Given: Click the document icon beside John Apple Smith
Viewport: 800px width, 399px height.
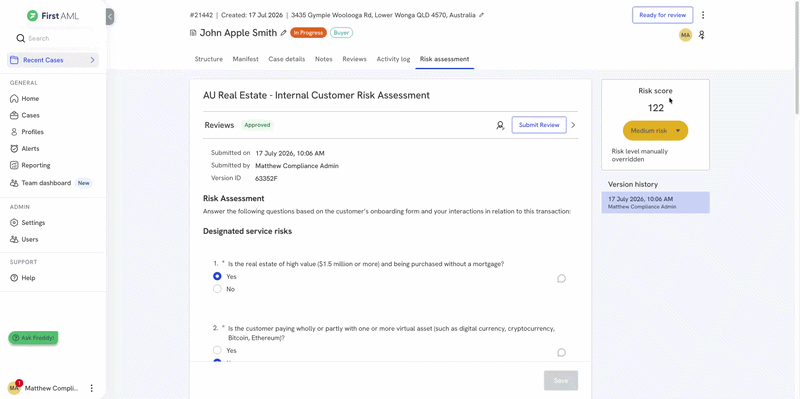Looking at the screenshot, I should [193, 33].
